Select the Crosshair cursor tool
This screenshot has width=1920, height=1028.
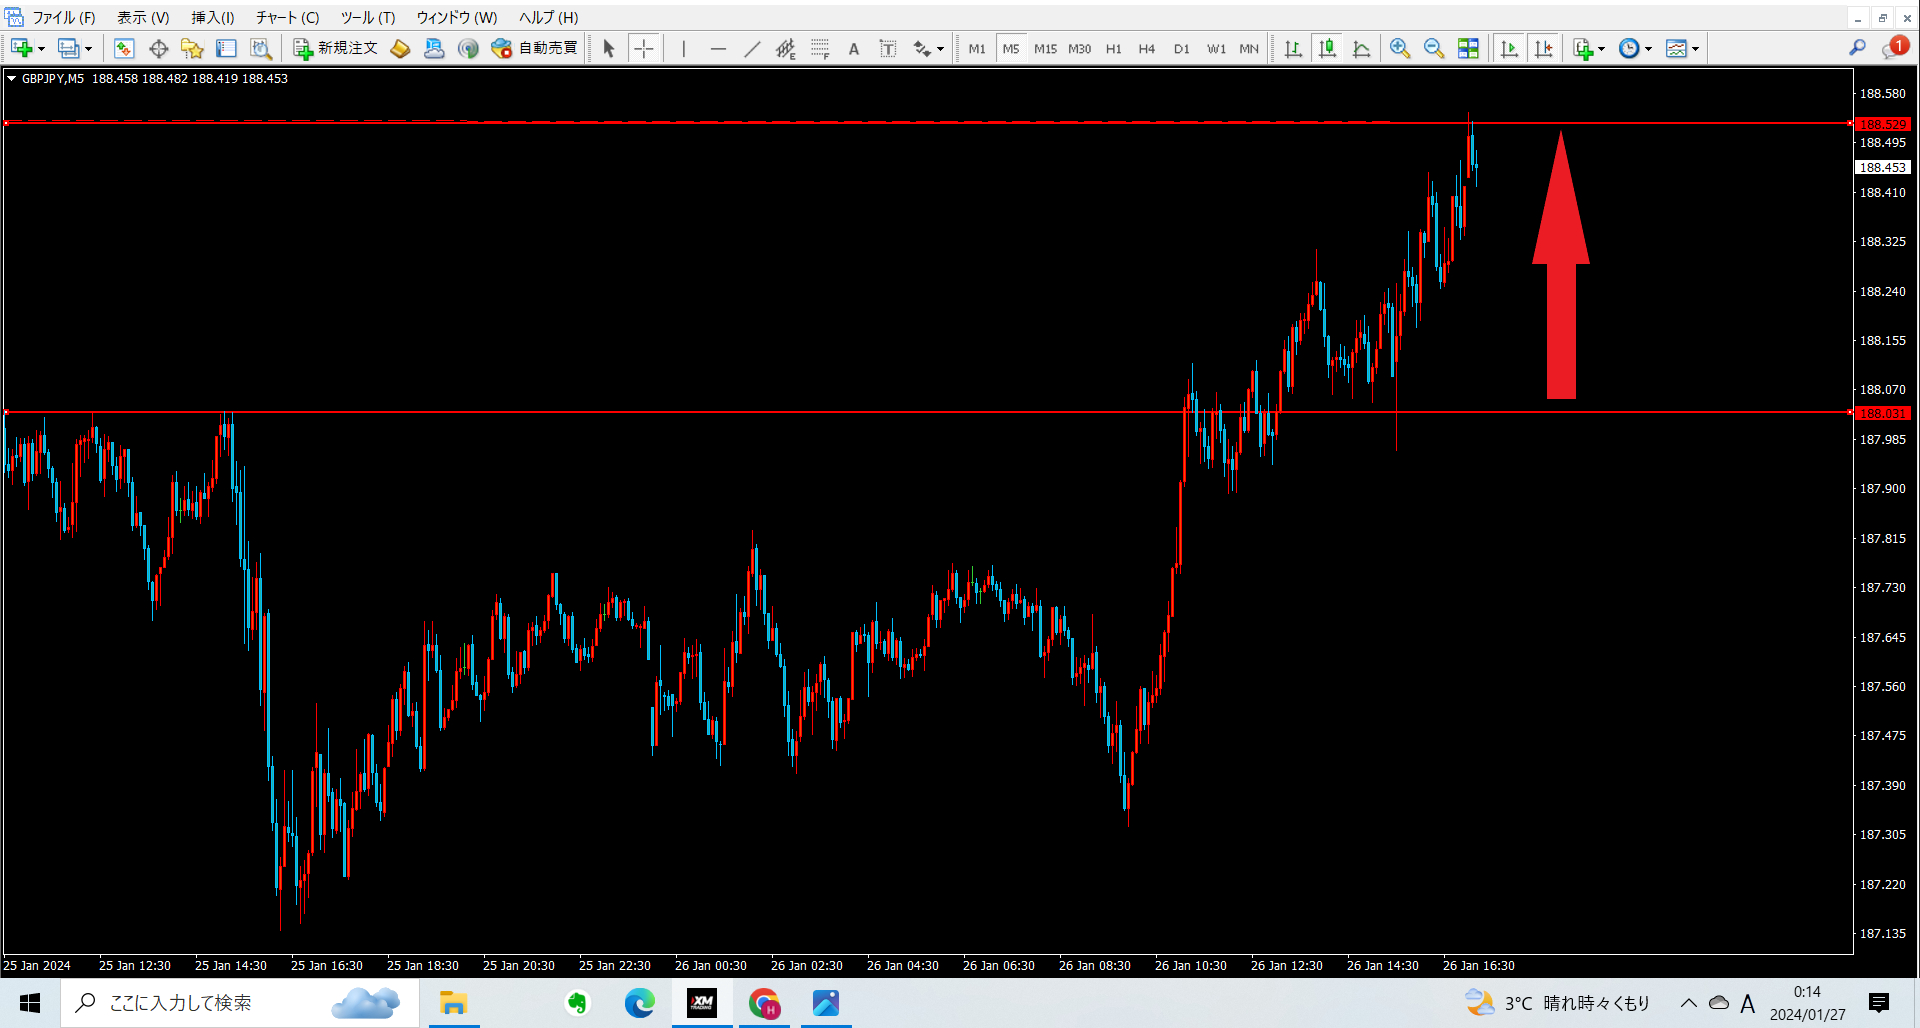click(x=644, y=49)
